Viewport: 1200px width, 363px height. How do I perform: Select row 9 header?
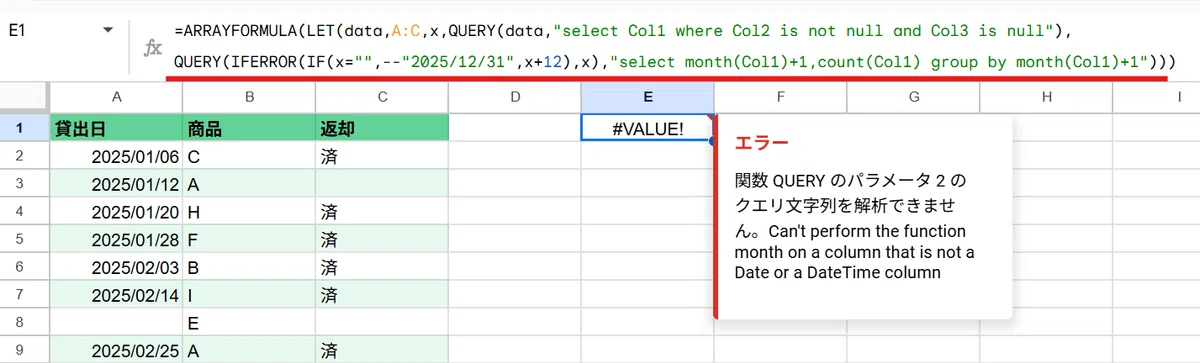tap(24, 351)
